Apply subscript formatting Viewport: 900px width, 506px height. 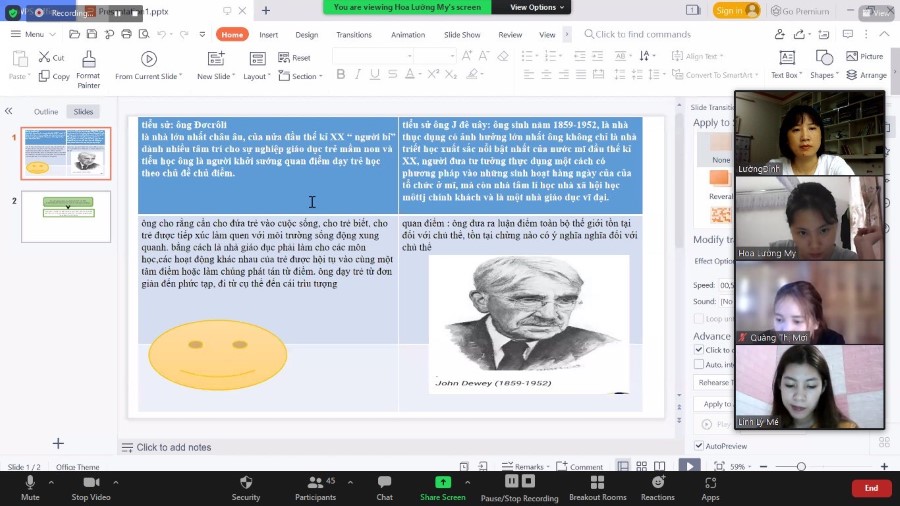click(451, 74)
